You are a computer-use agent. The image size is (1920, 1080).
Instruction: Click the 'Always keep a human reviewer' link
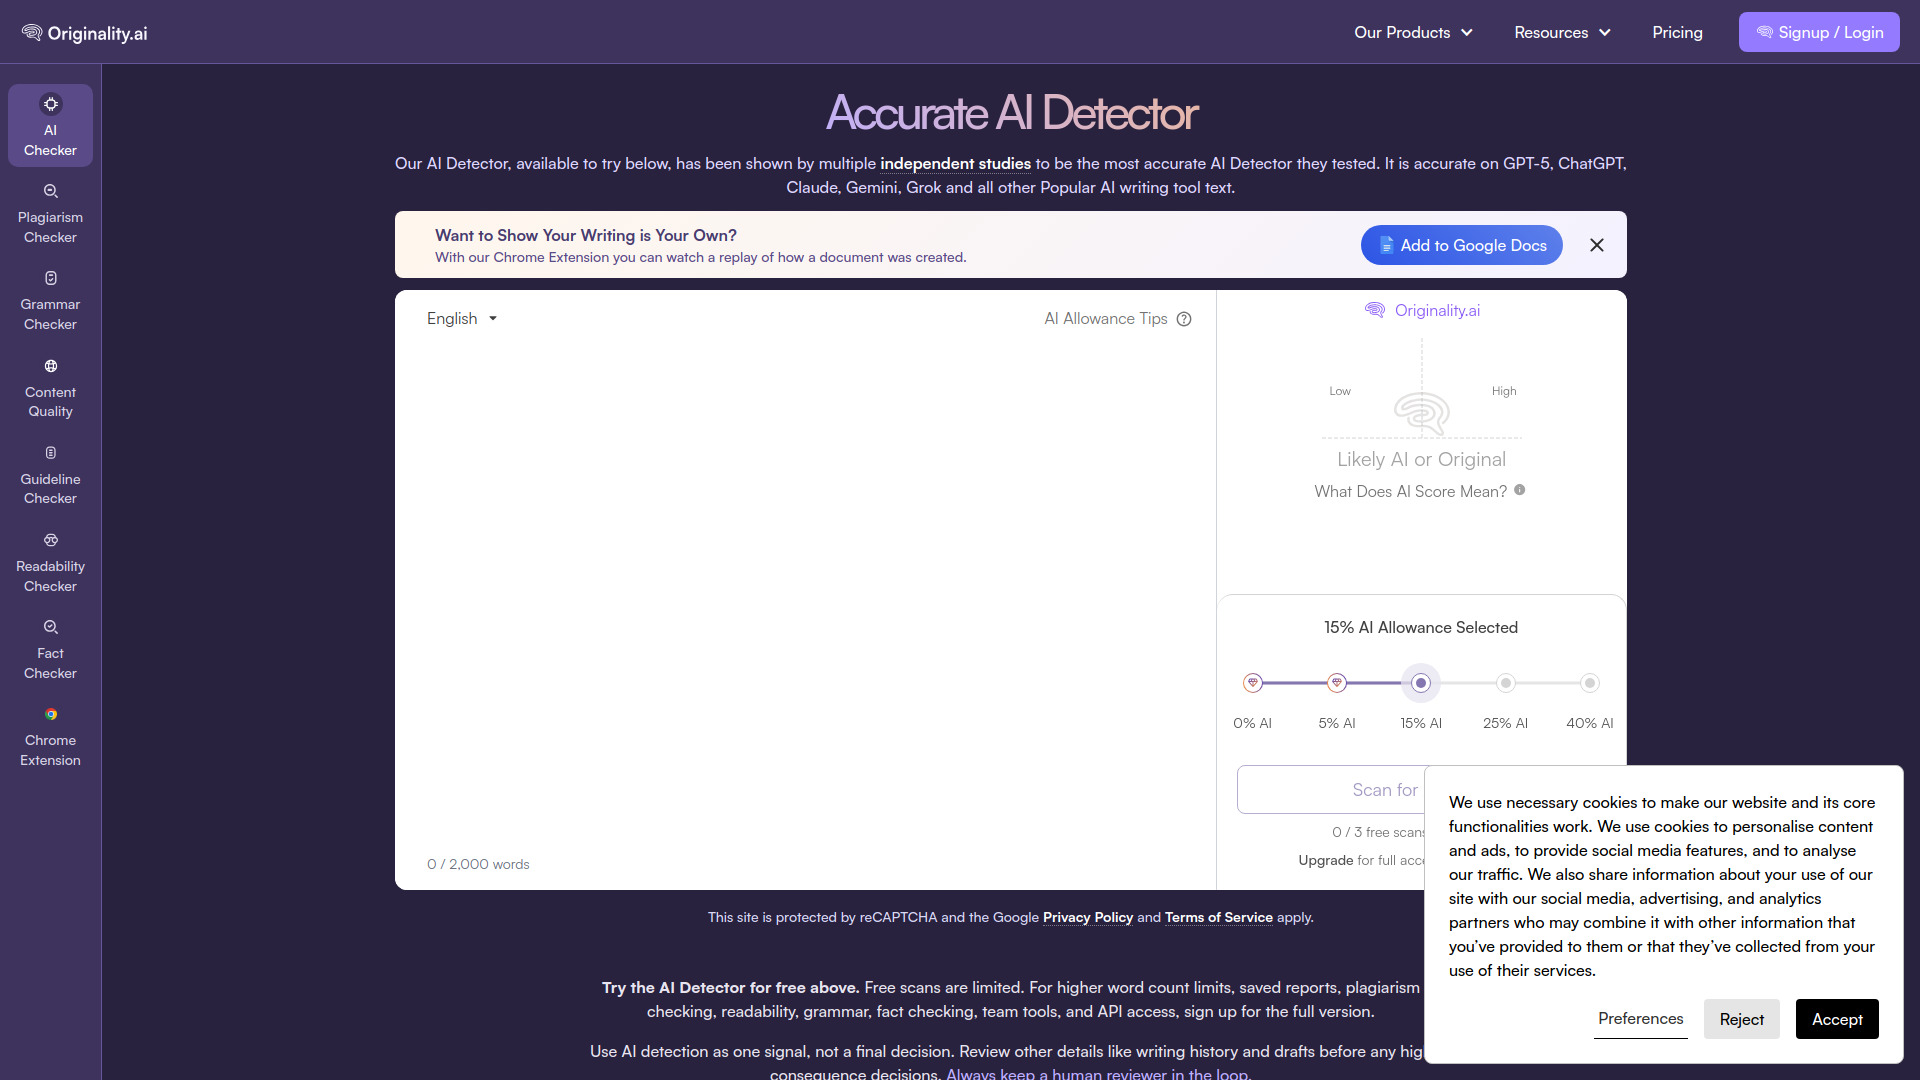coord(1097,1073)
